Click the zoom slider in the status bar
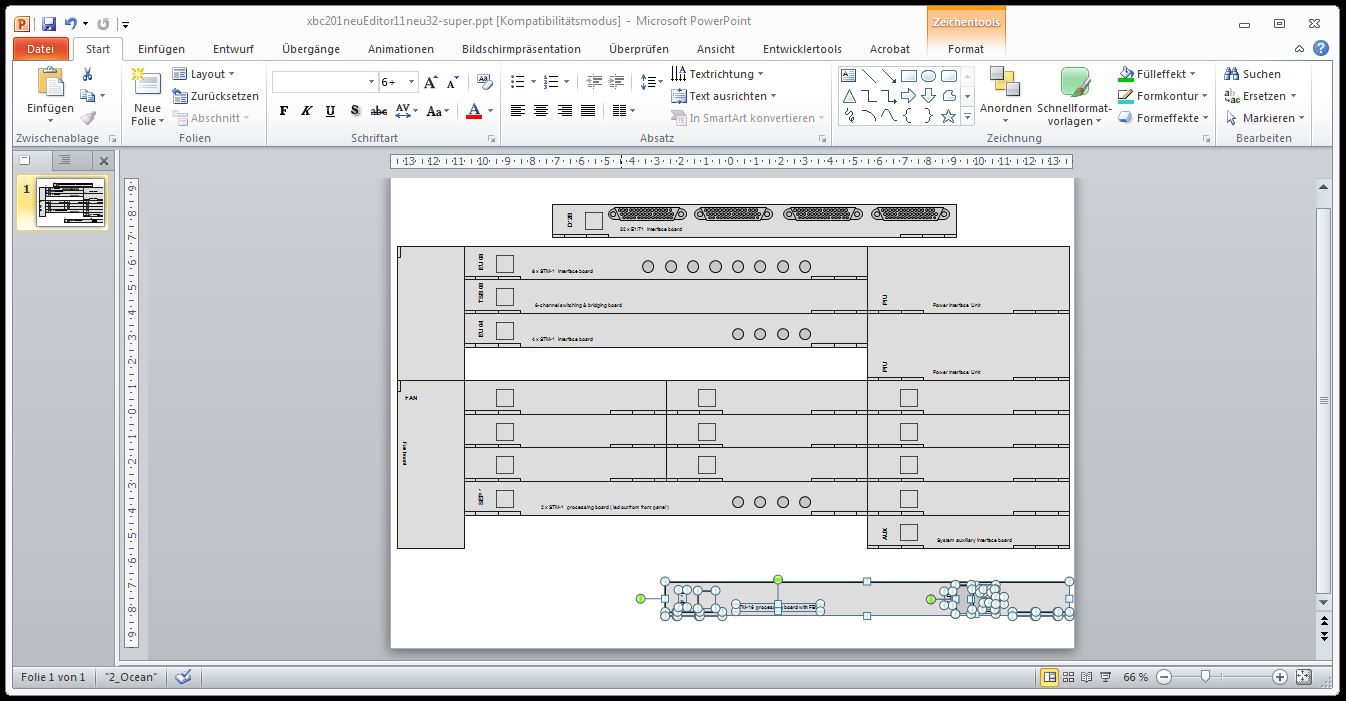Image resolution: width=1346 pixels, height=701 pixels. (x=1205, y=677)
